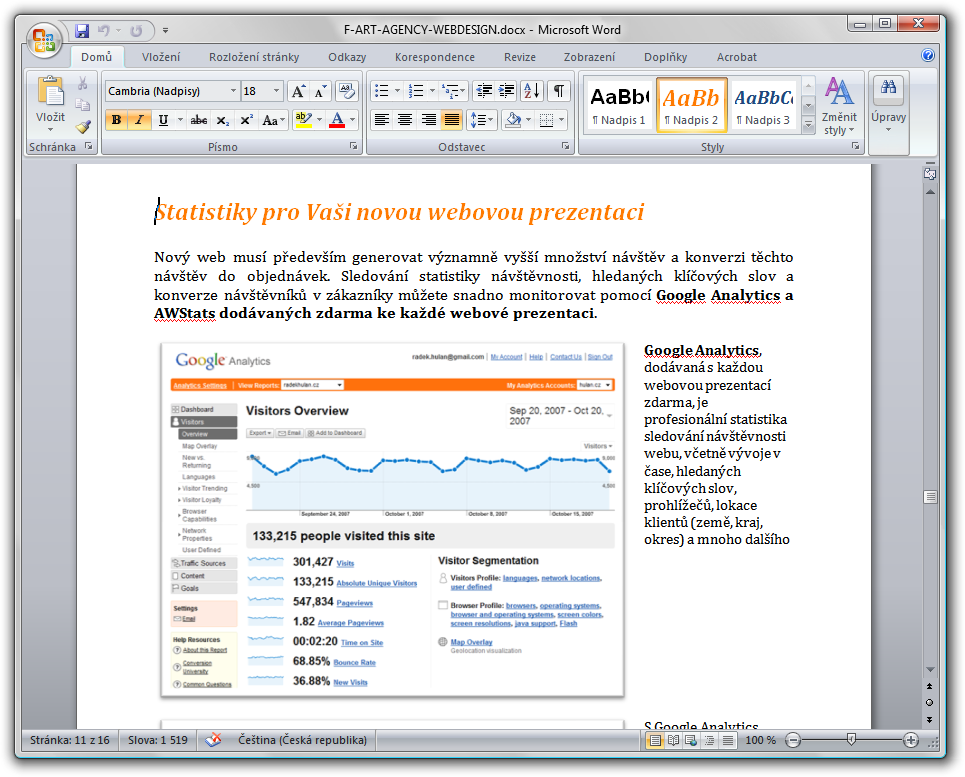Screen dimensions: 965x777
Task: Switch to Web Layout view
Action: [691, 740]
